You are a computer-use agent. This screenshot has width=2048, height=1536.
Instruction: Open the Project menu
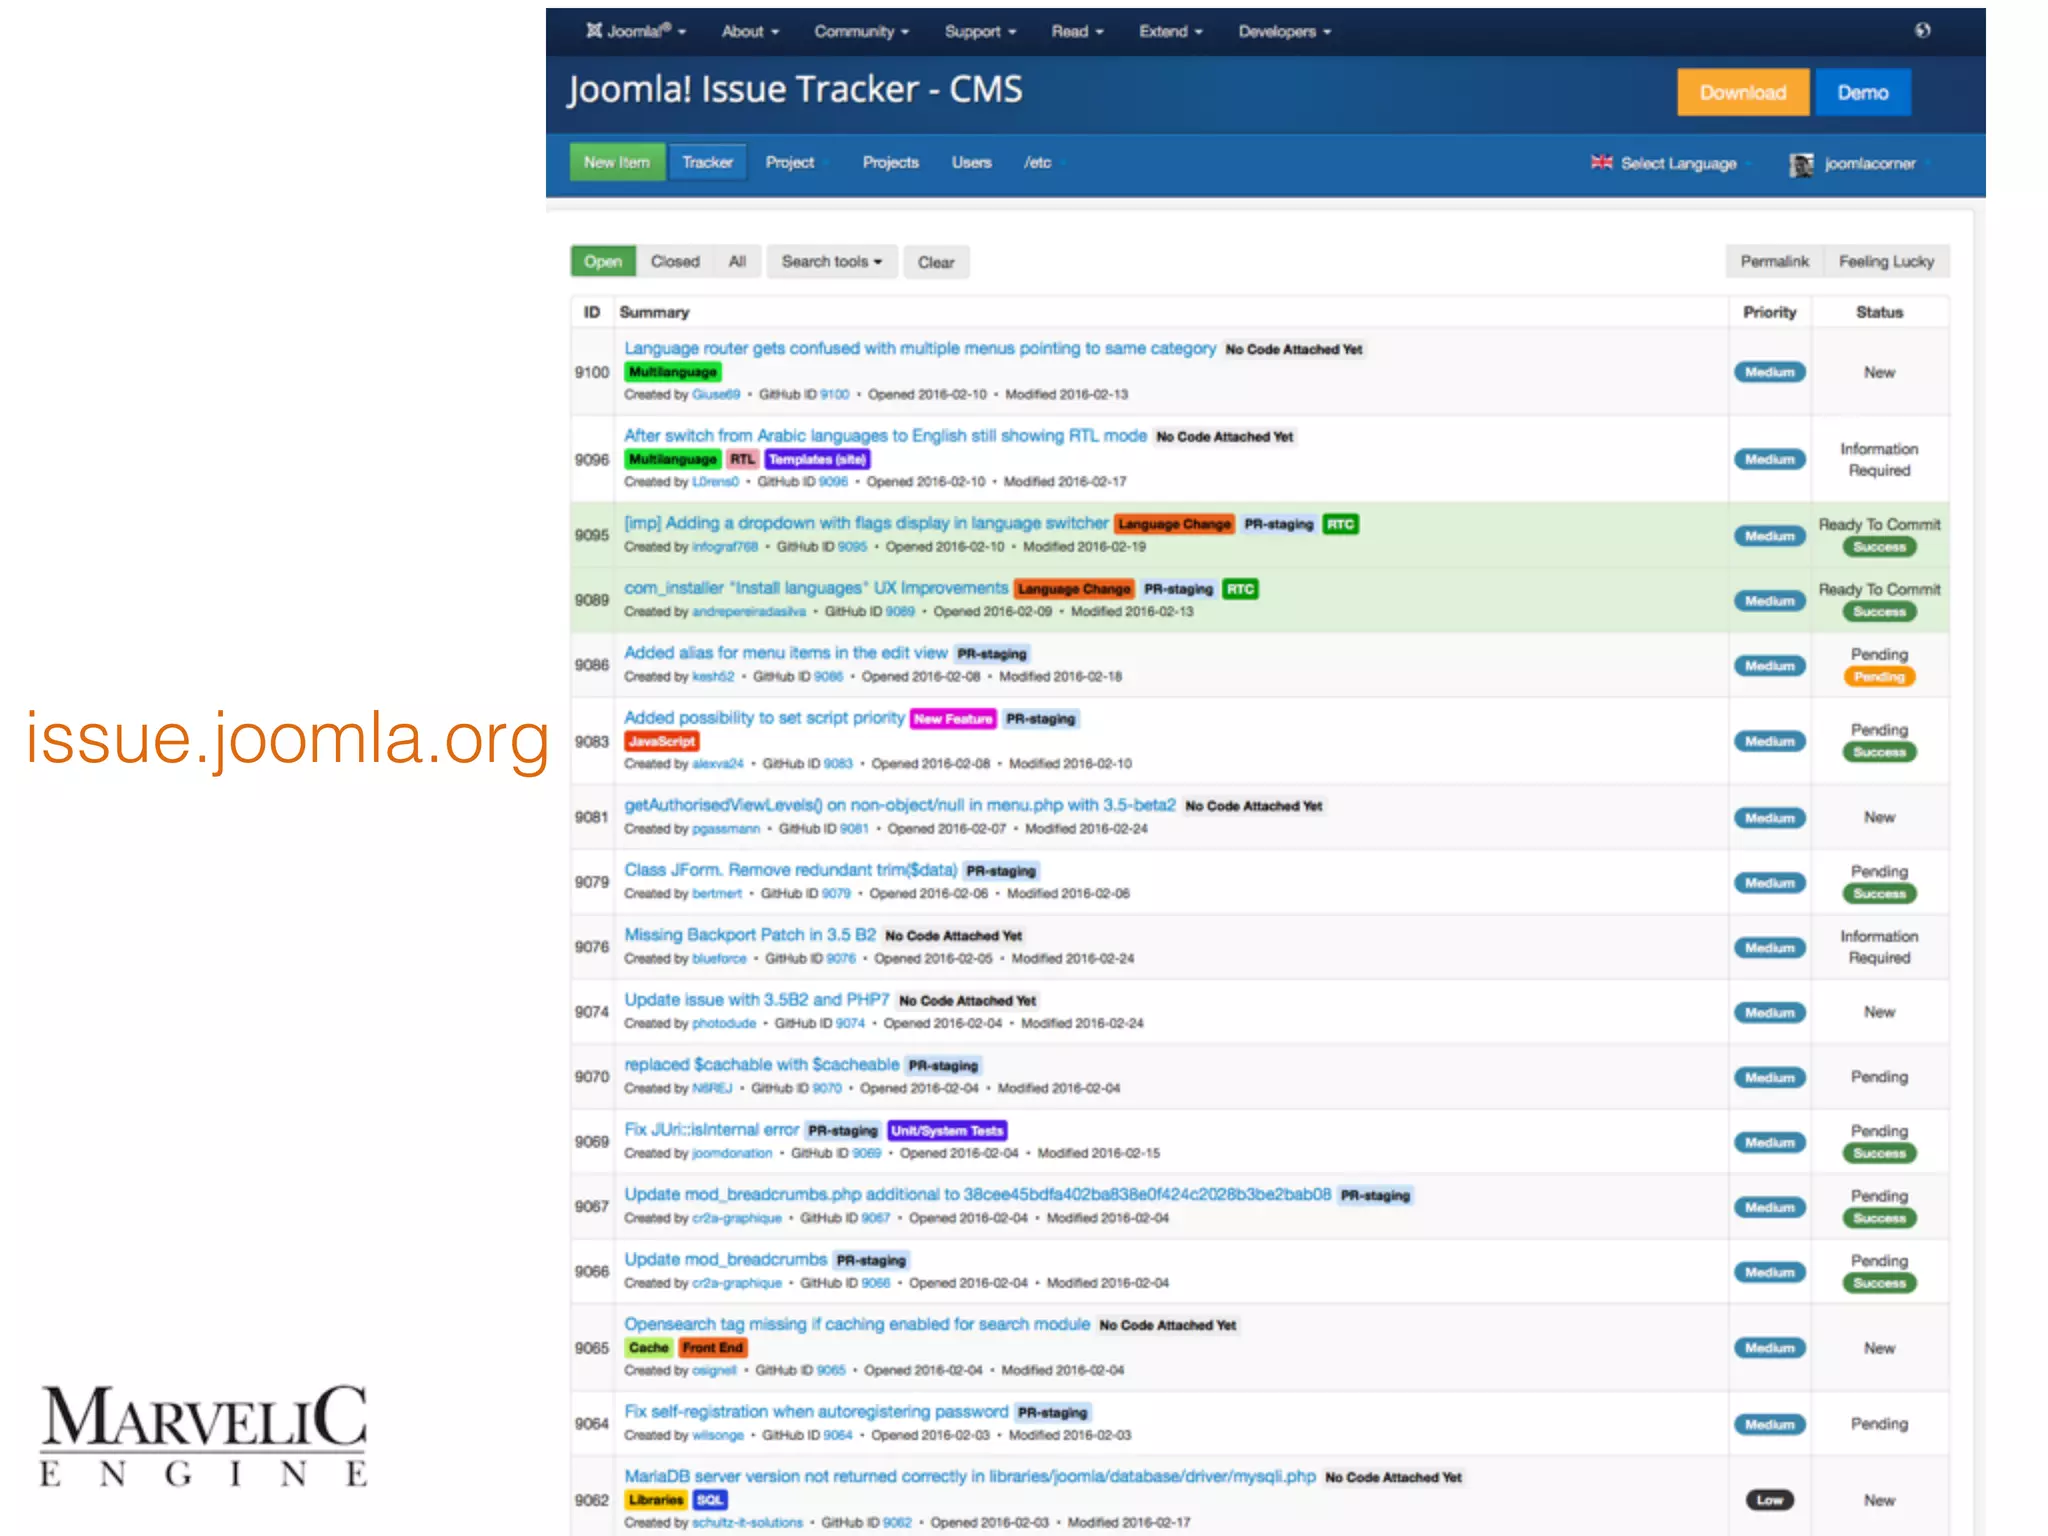click(x=796, y=162)
